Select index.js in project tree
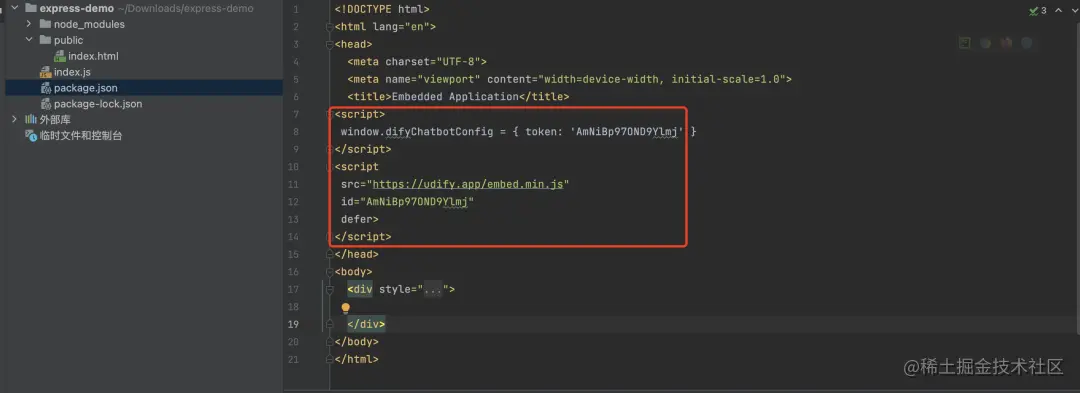This screenshot has width=1080, height=393. coord(72,72)
